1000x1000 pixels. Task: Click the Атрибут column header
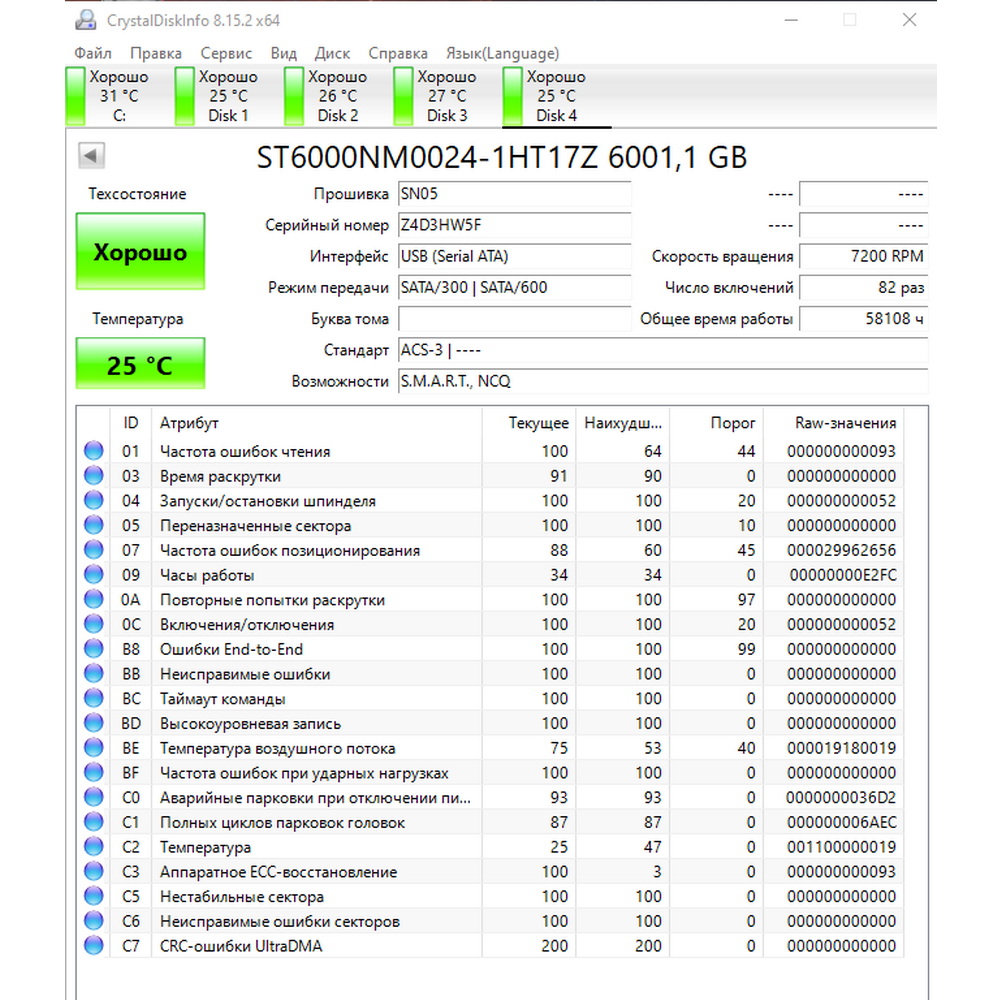click(317, 423)
